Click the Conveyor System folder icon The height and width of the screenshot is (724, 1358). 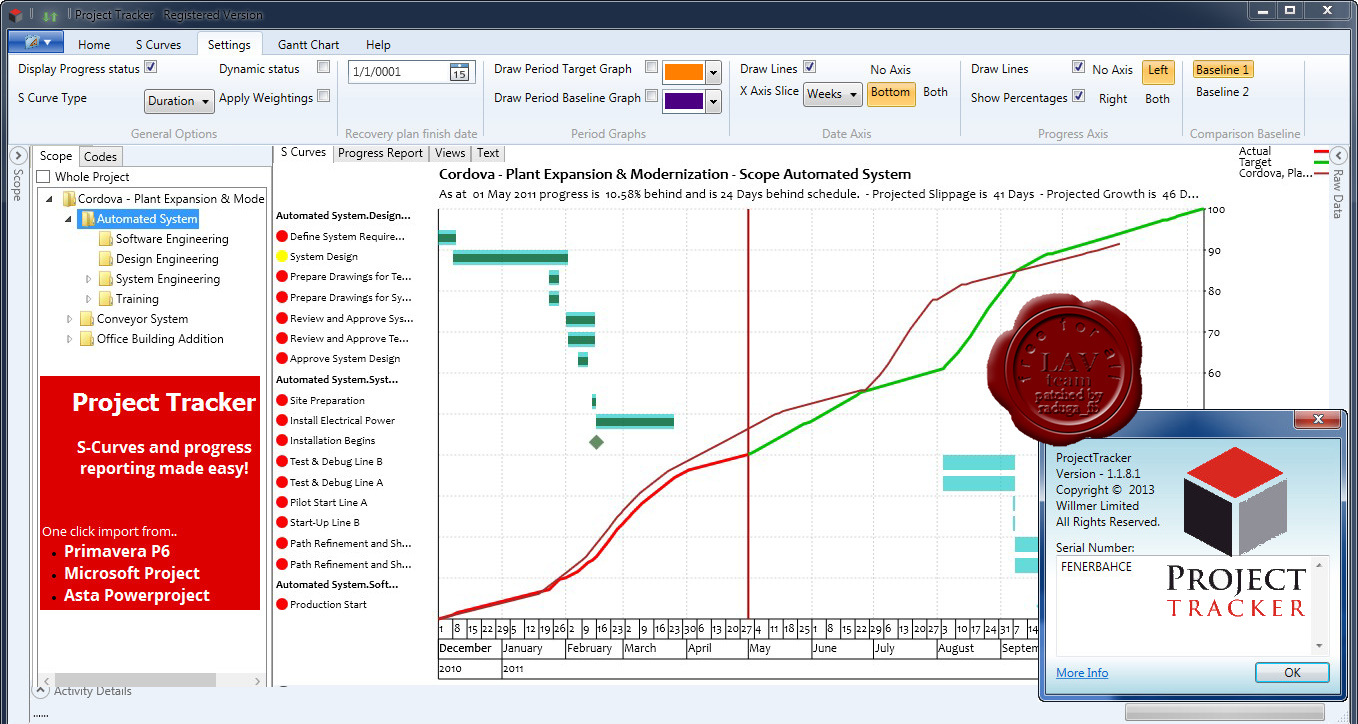click(87, 319)
